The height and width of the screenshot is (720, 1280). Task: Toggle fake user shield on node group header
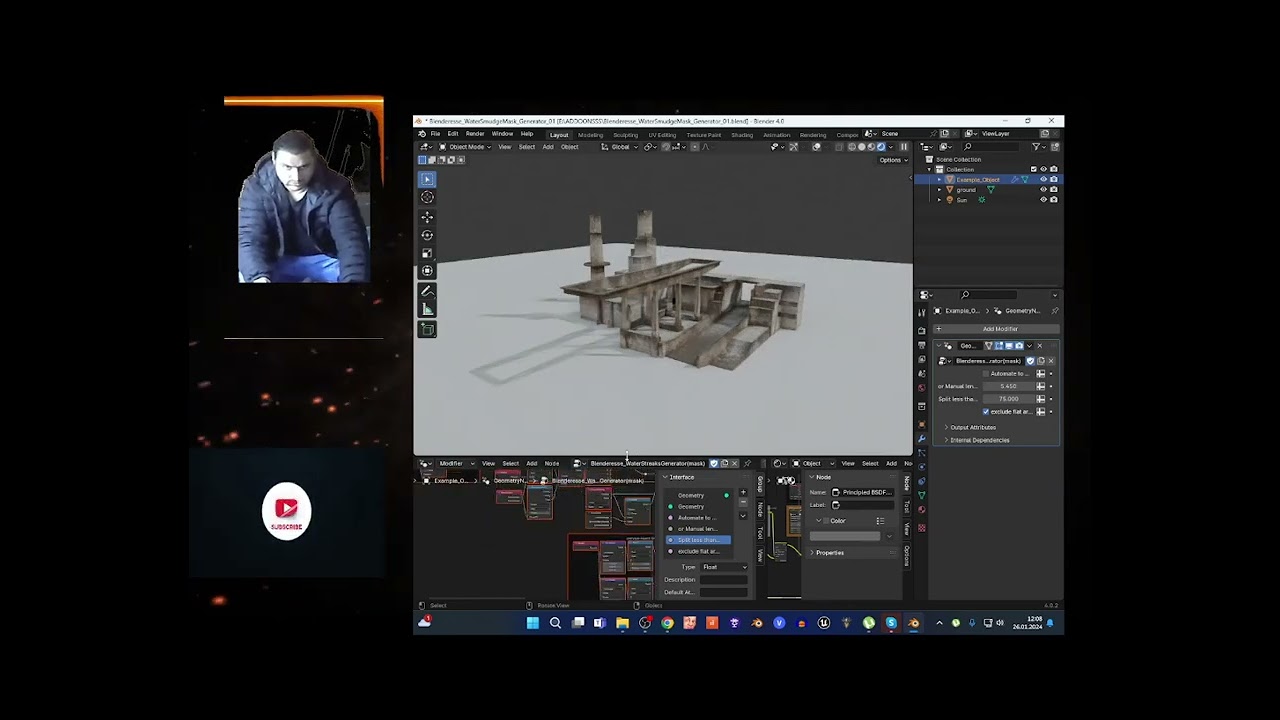(x=714, y=463)
